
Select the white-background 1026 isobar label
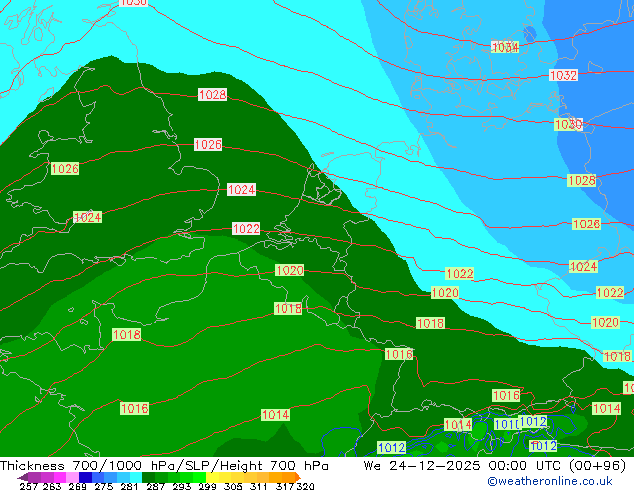pyautogui.click(x=208, y=144)
